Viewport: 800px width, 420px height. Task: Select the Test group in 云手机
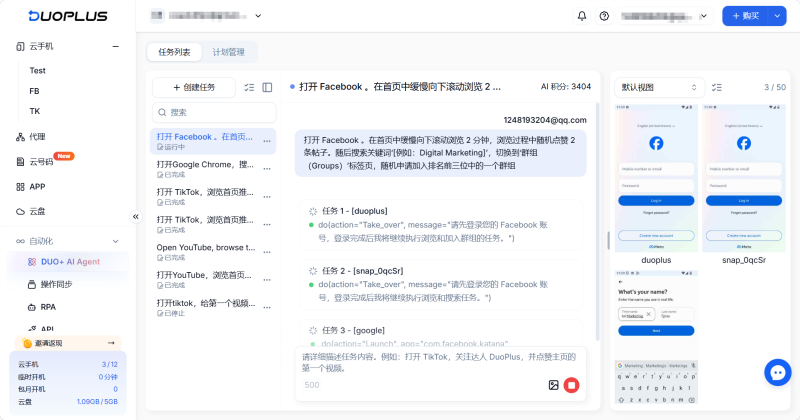[38, 71]
